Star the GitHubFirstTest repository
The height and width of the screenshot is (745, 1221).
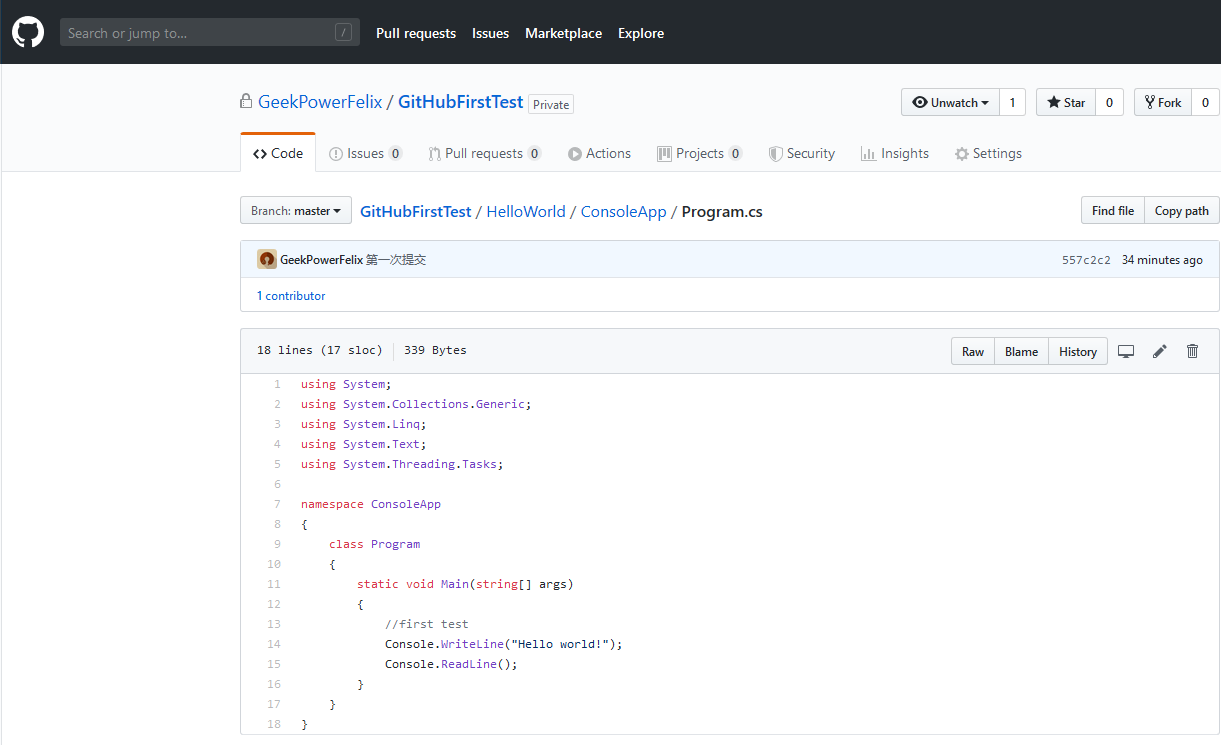1066,103
